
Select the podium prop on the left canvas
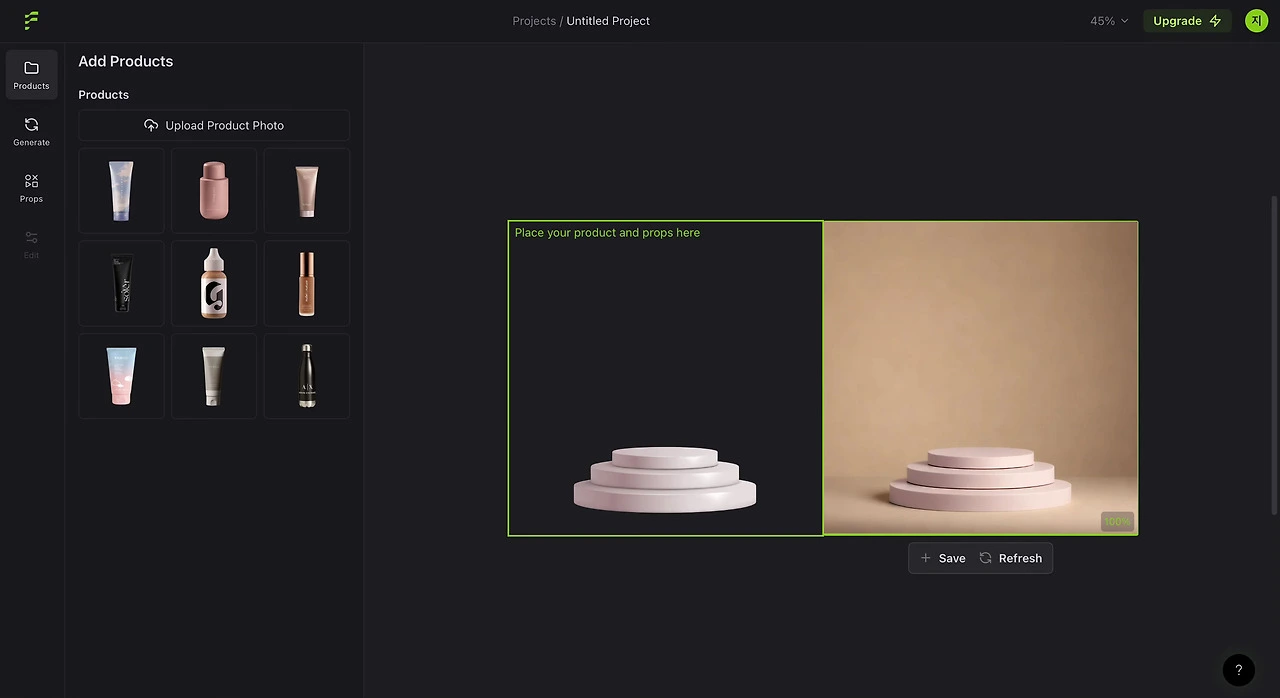(x=665, y=479)
